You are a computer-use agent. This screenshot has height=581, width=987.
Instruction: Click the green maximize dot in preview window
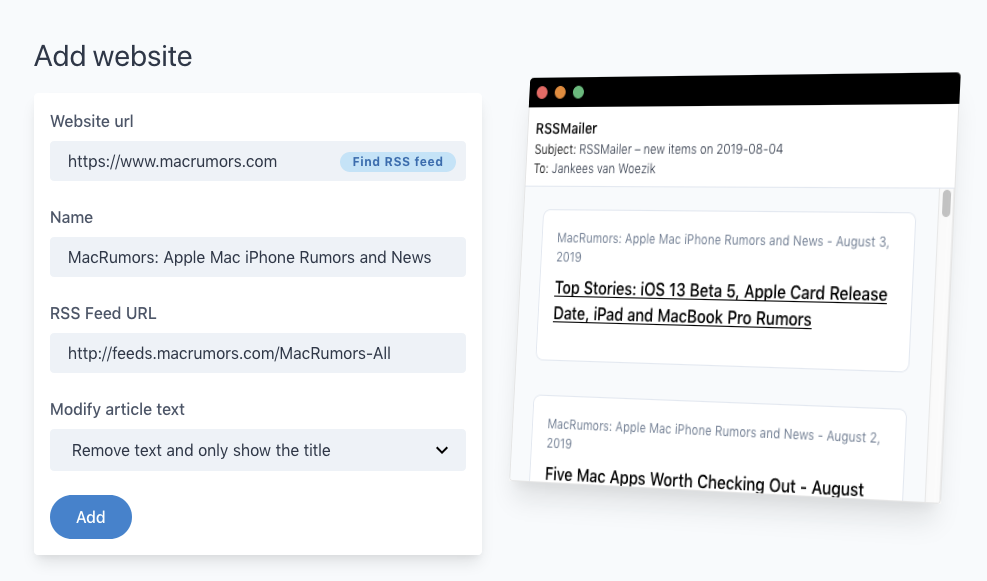coord(578,93)
